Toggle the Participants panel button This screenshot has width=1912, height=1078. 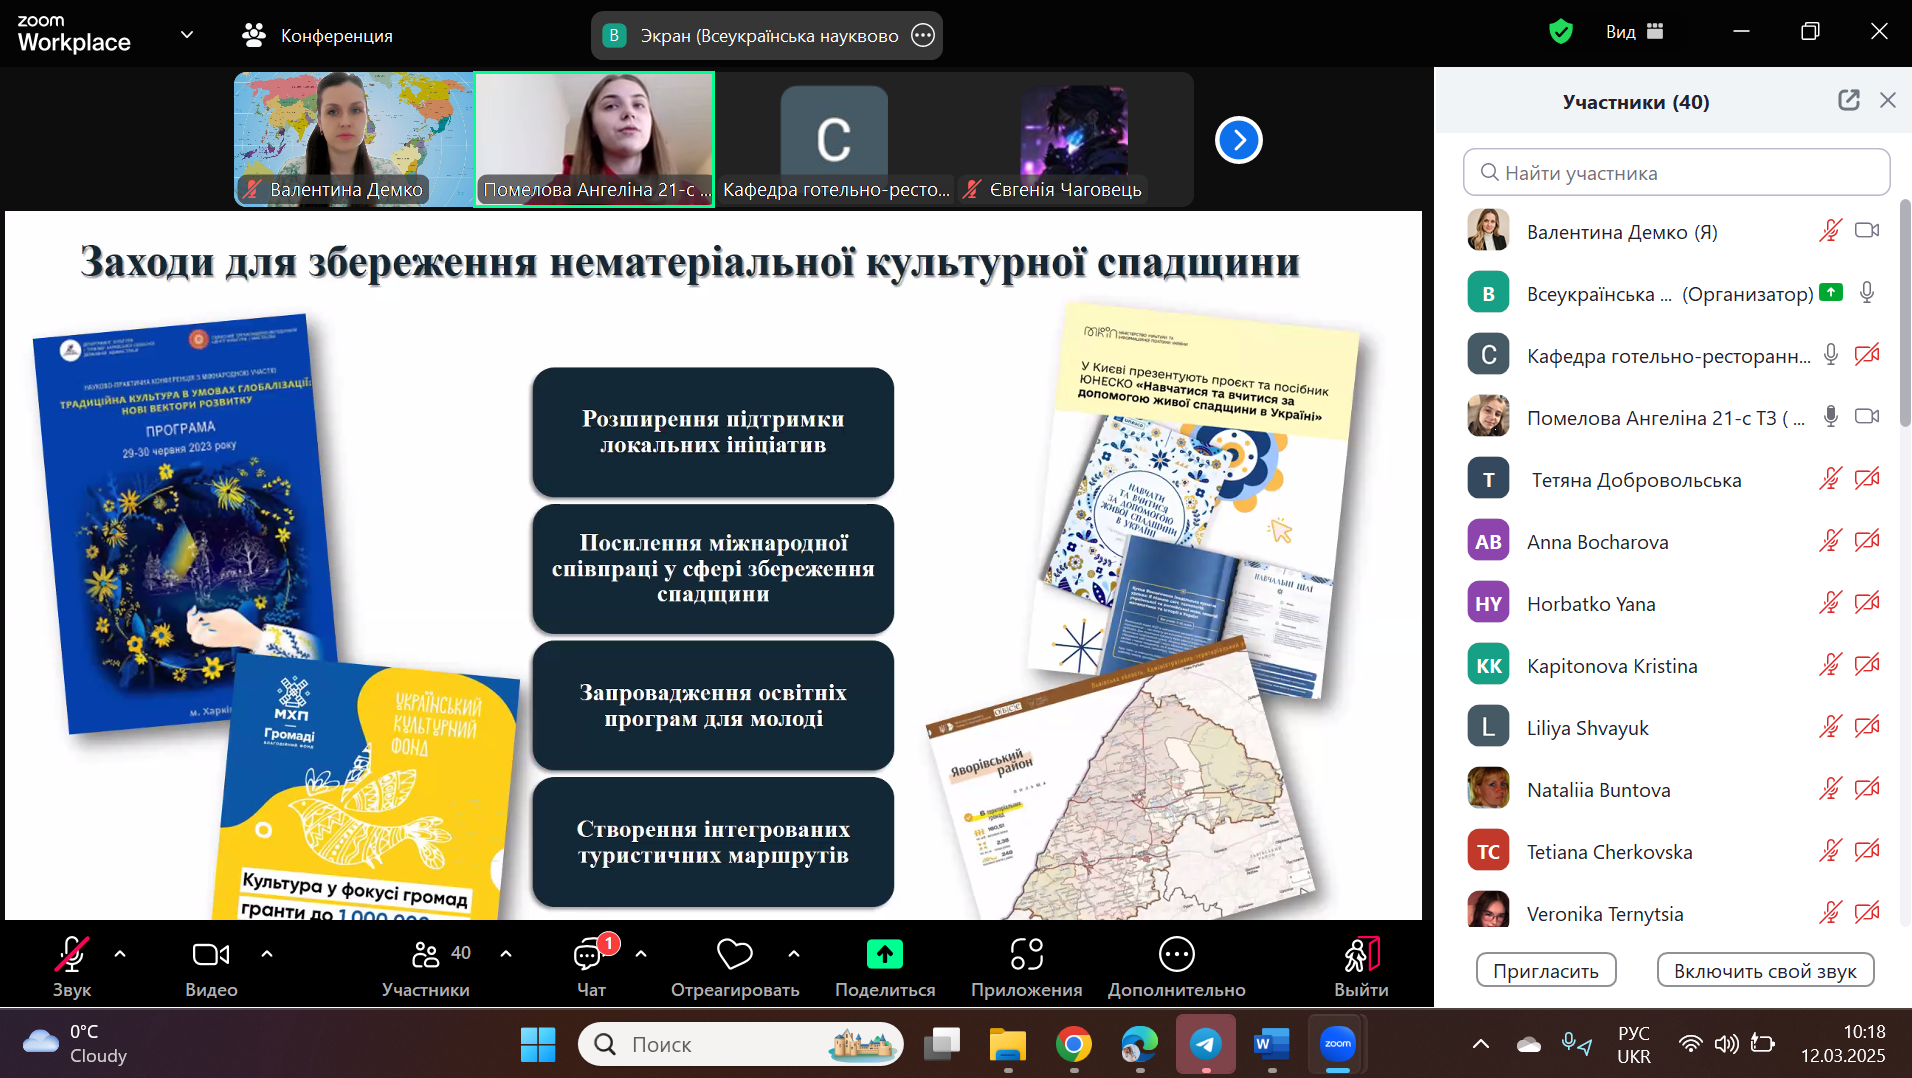pos(426,955)
